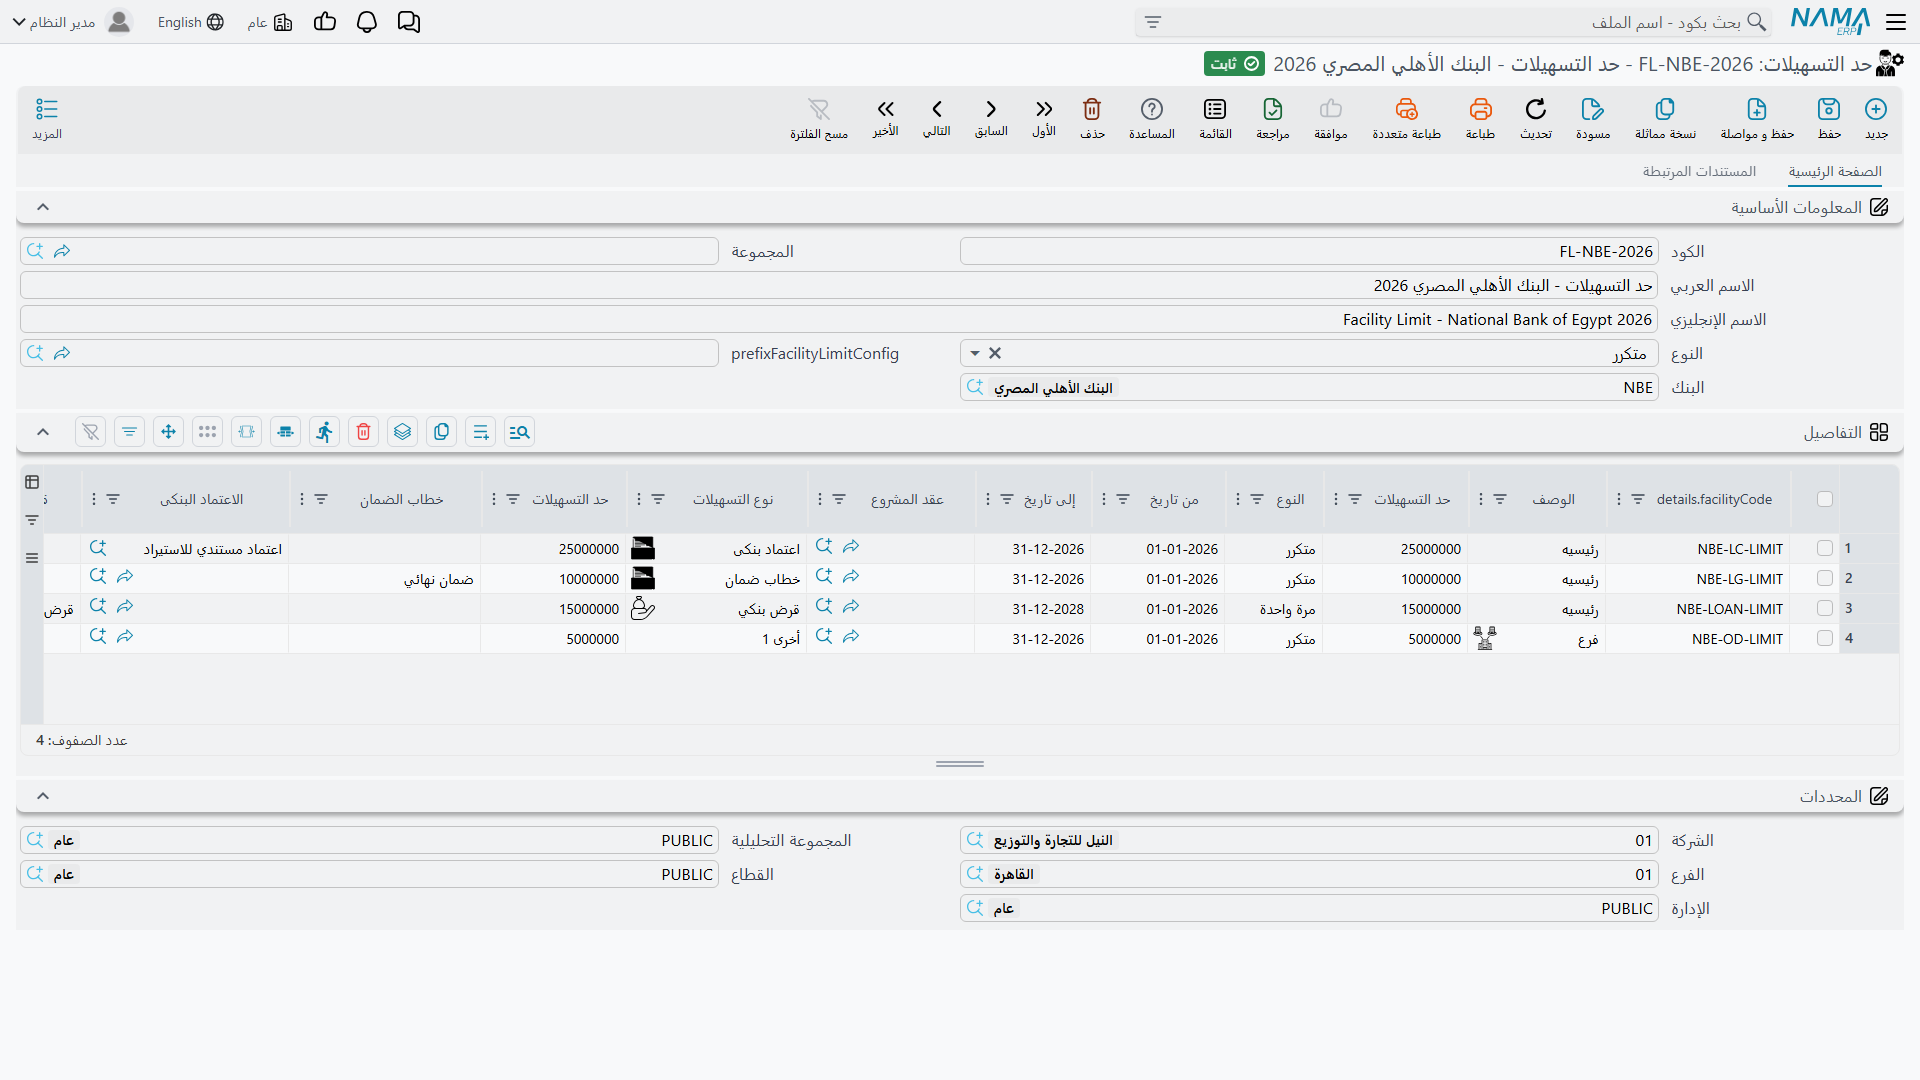Click the thumbs-up icon in header
Viewport: 1920px width, 1080px height.
pos(325,22)
